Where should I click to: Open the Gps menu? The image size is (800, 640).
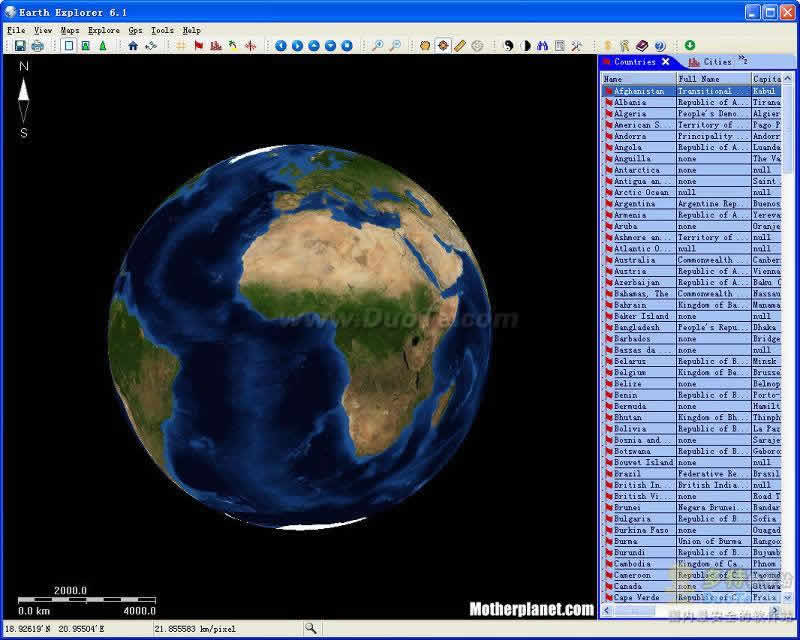click(135, 30)
